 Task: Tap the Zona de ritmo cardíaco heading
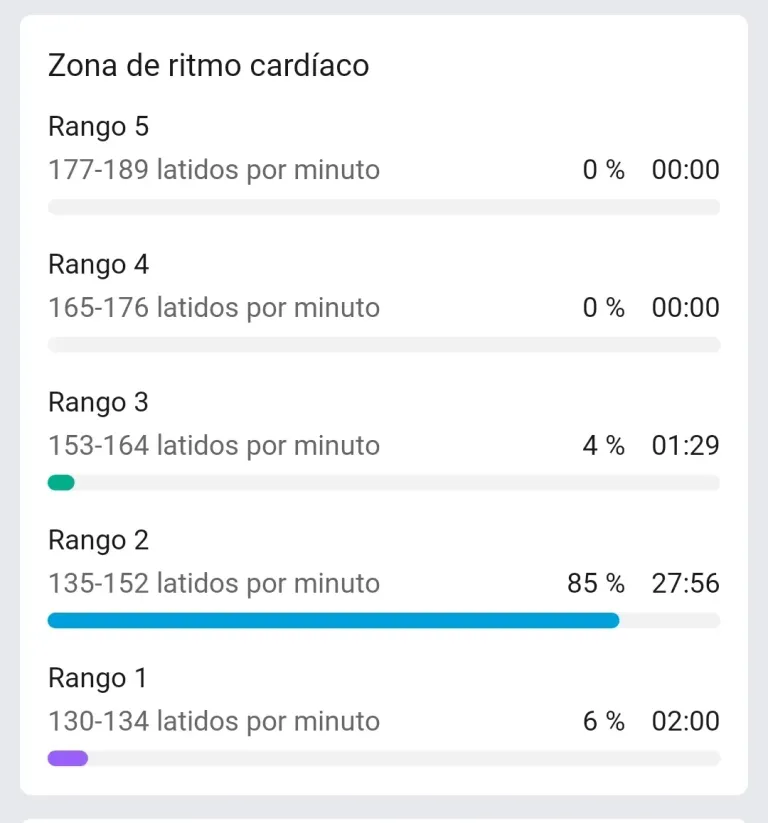coord(208,66)
